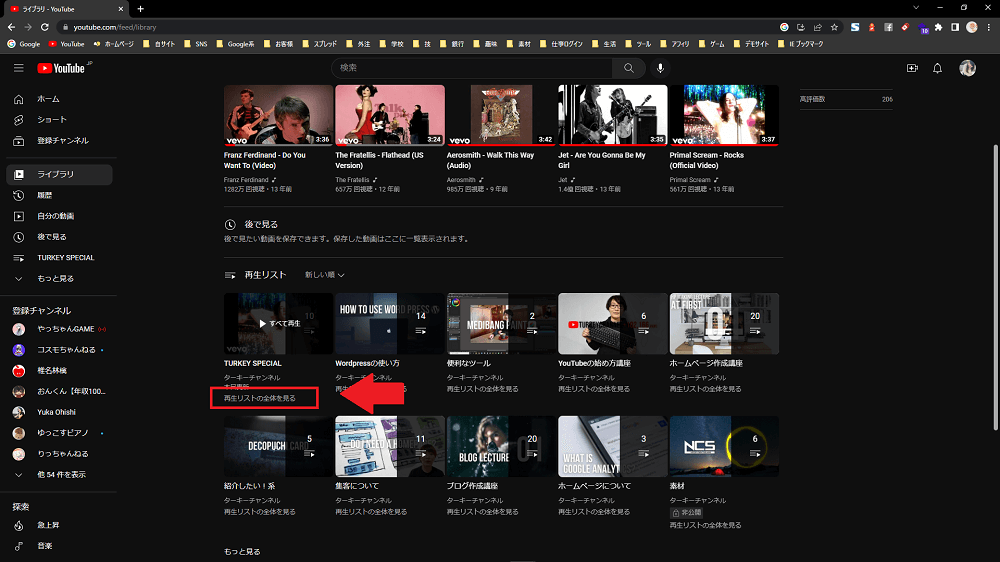
Task: Open ホームページについて playlist title
Action: [594, 486]
